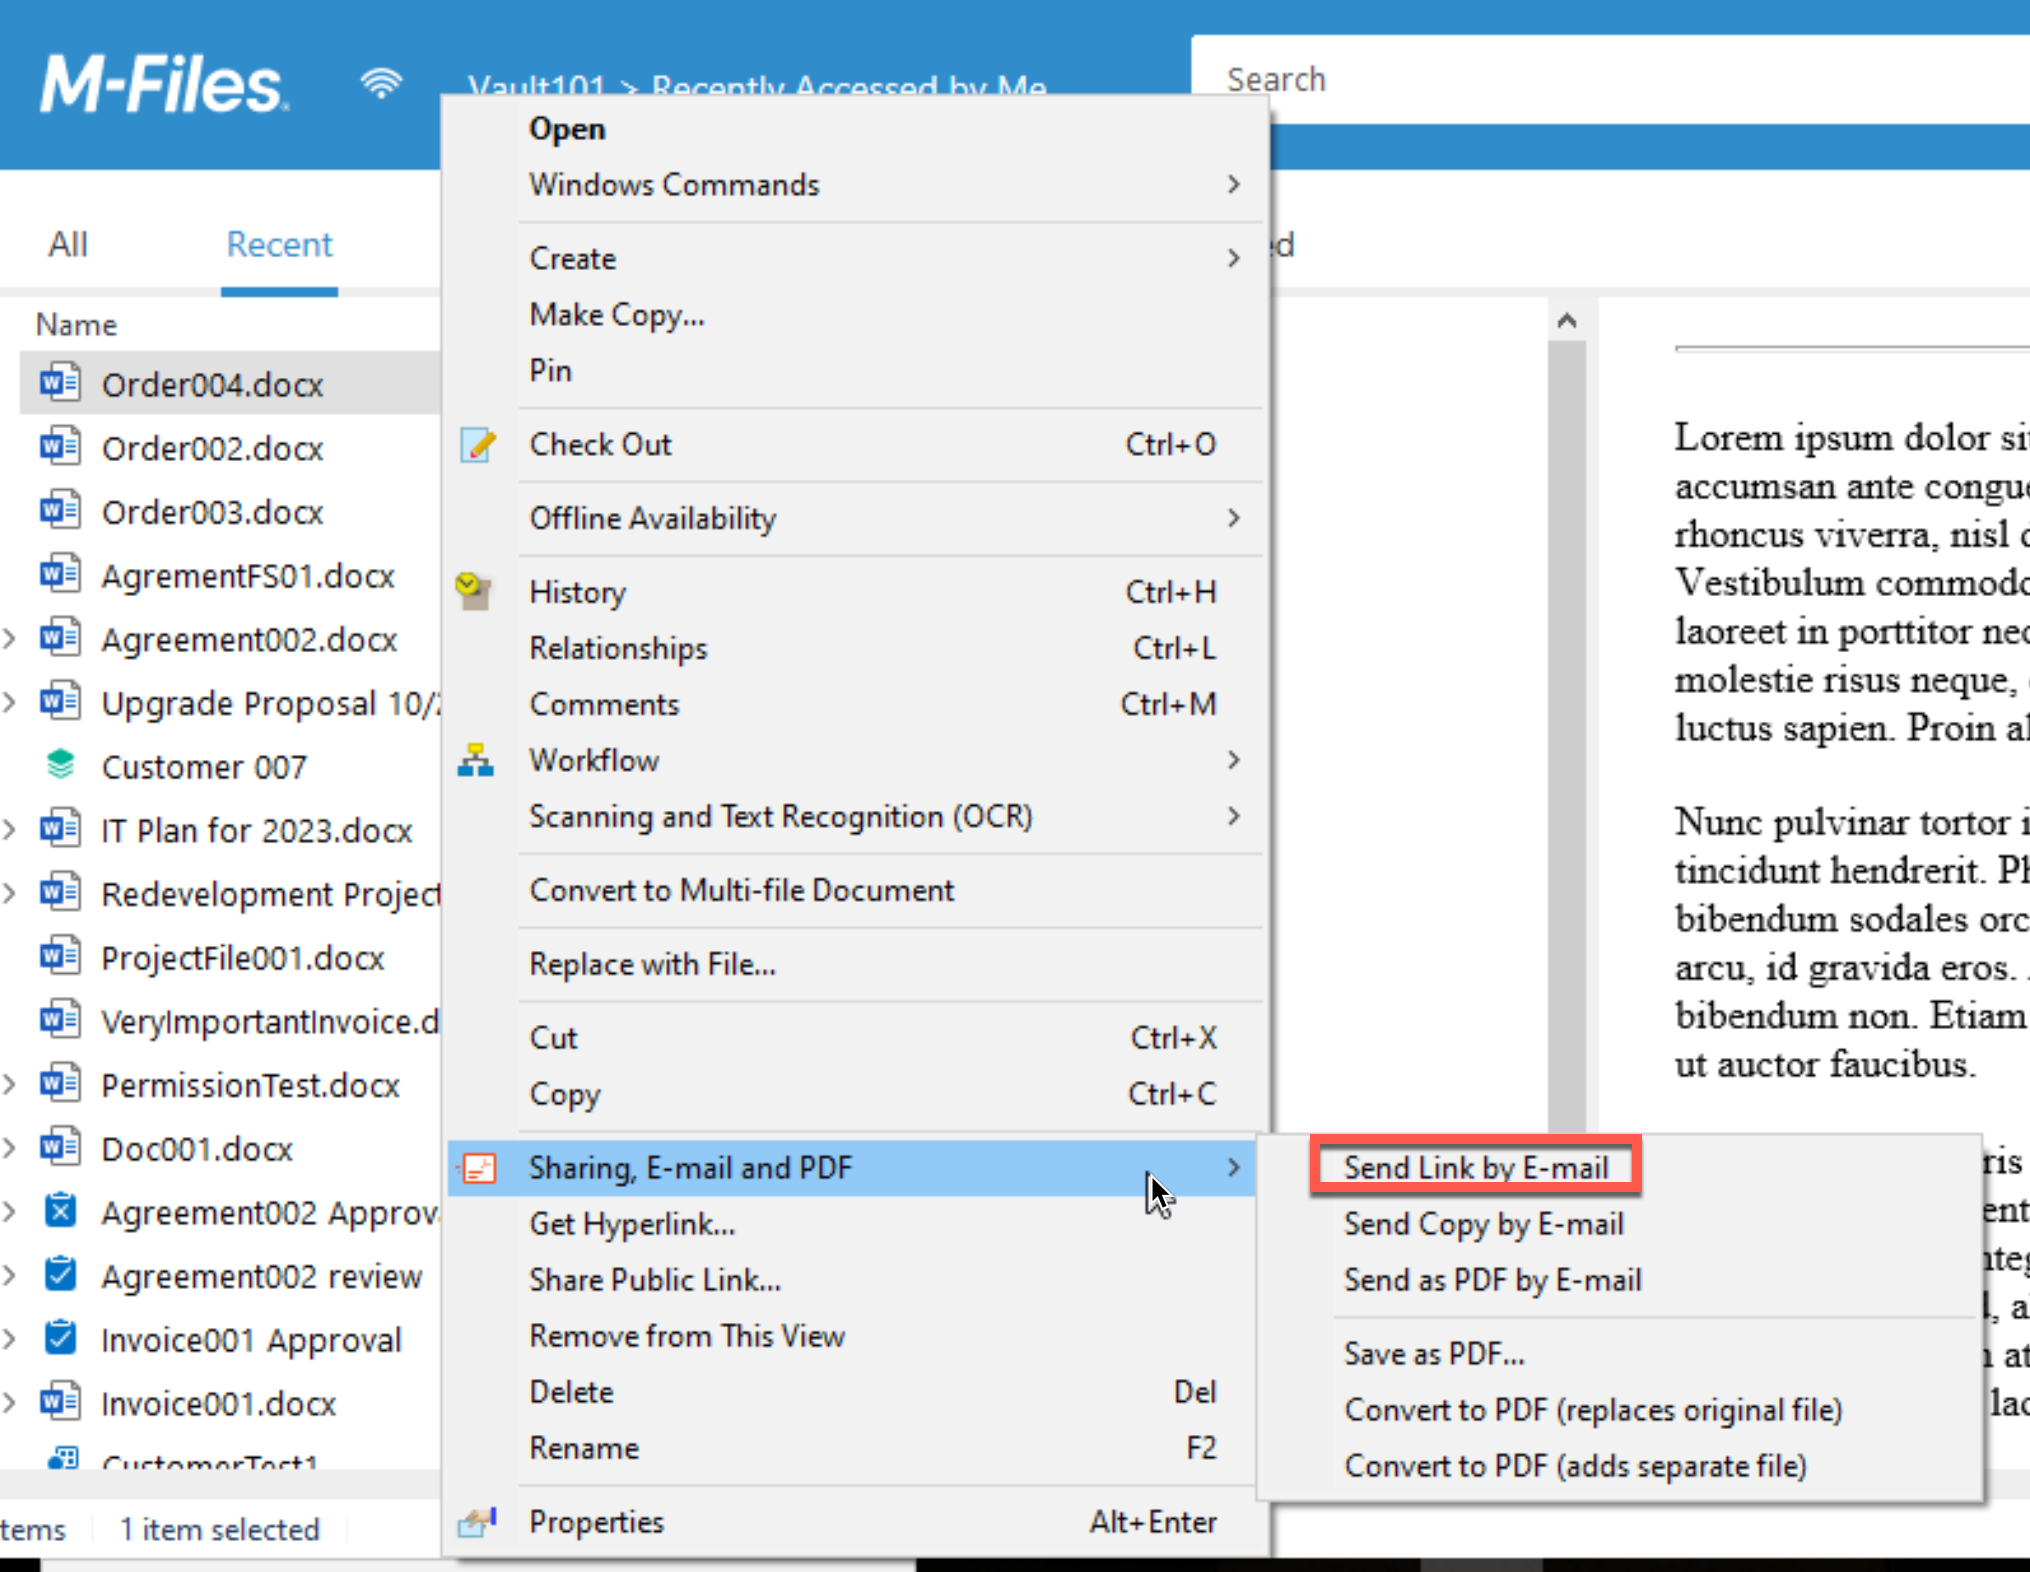Image resolution: width=2030 pixels, height=1572 pixels.
Task: Click the Sharing, E-mail and PDF icon
Action: 479,1168
